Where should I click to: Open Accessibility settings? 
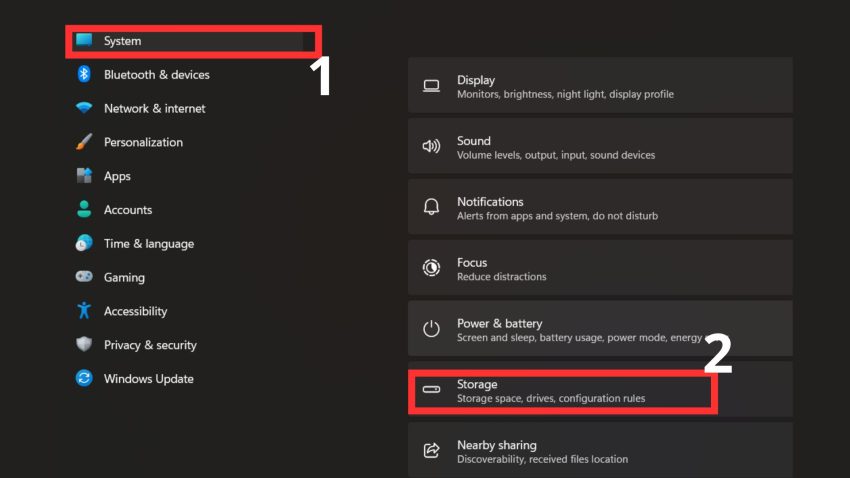136,311
